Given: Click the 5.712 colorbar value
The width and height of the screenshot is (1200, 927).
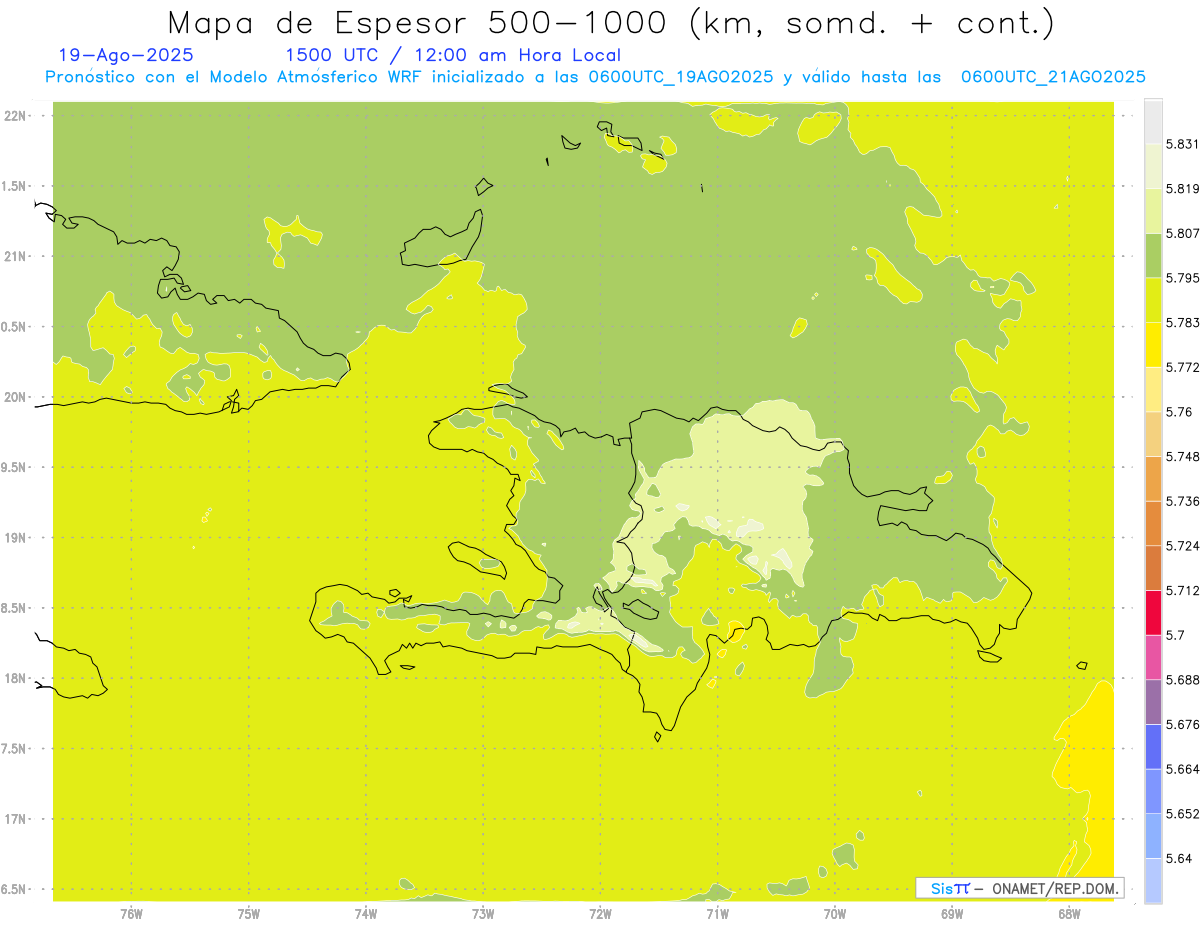Looking at the screenshot, I should point(1184,591).
